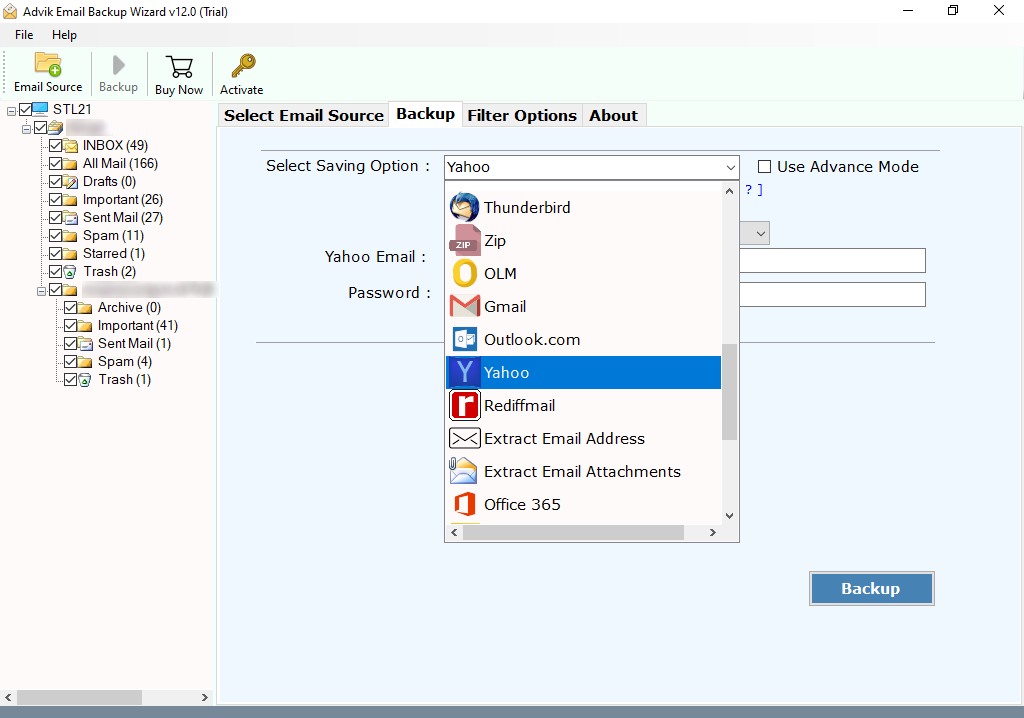Choose Office 365 from the list
The image size is (1024, 718).
[522, 505]
